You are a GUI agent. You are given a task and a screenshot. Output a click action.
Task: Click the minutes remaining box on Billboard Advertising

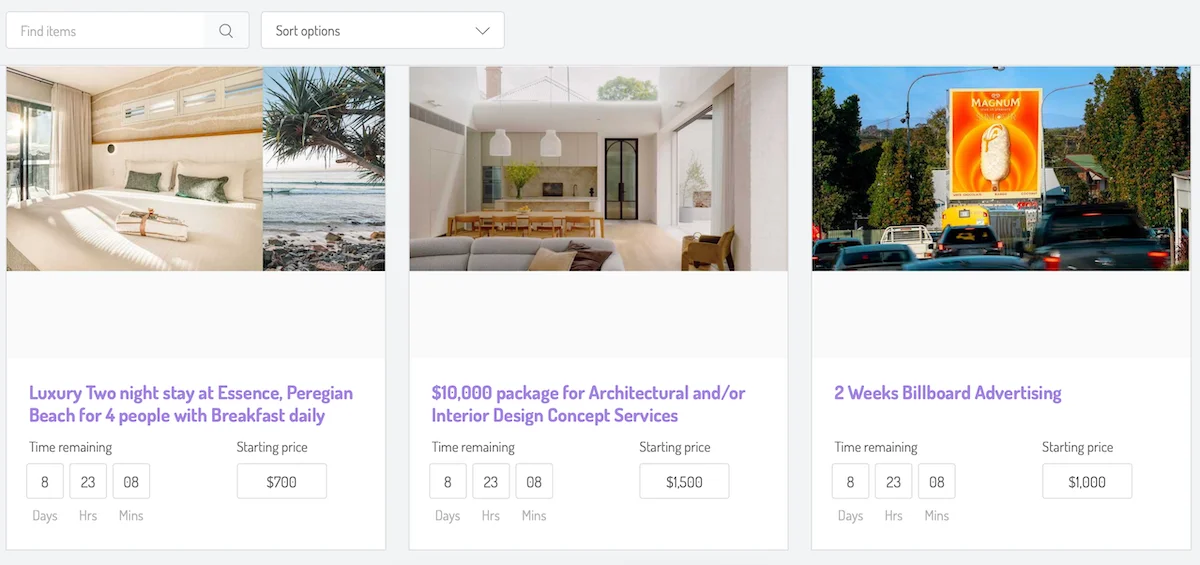coord(937,482)
